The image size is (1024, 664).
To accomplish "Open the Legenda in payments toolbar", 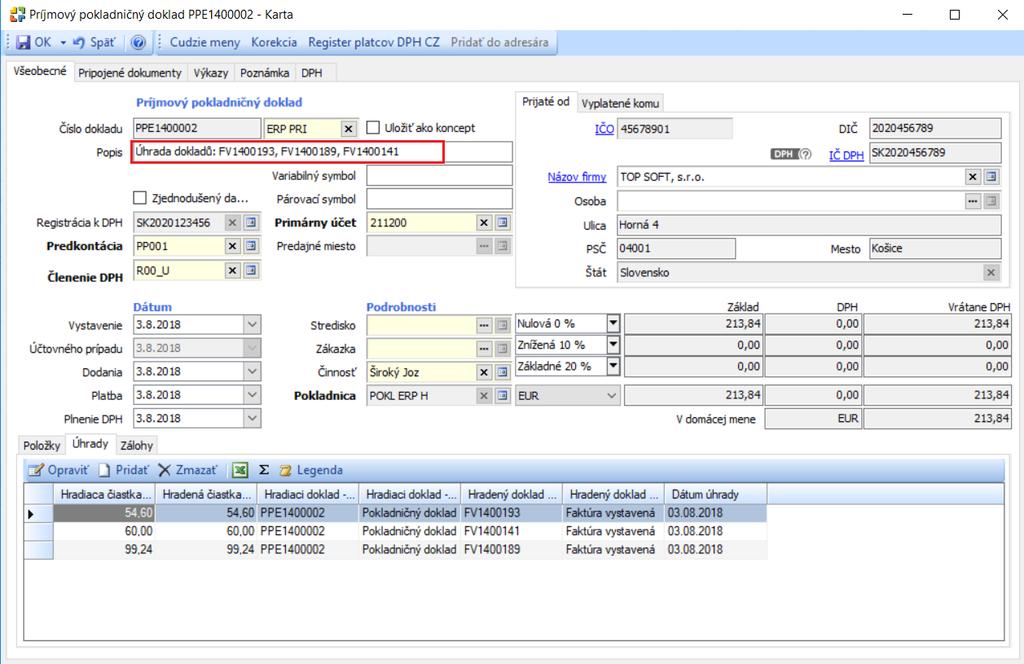I will [312, 470].
